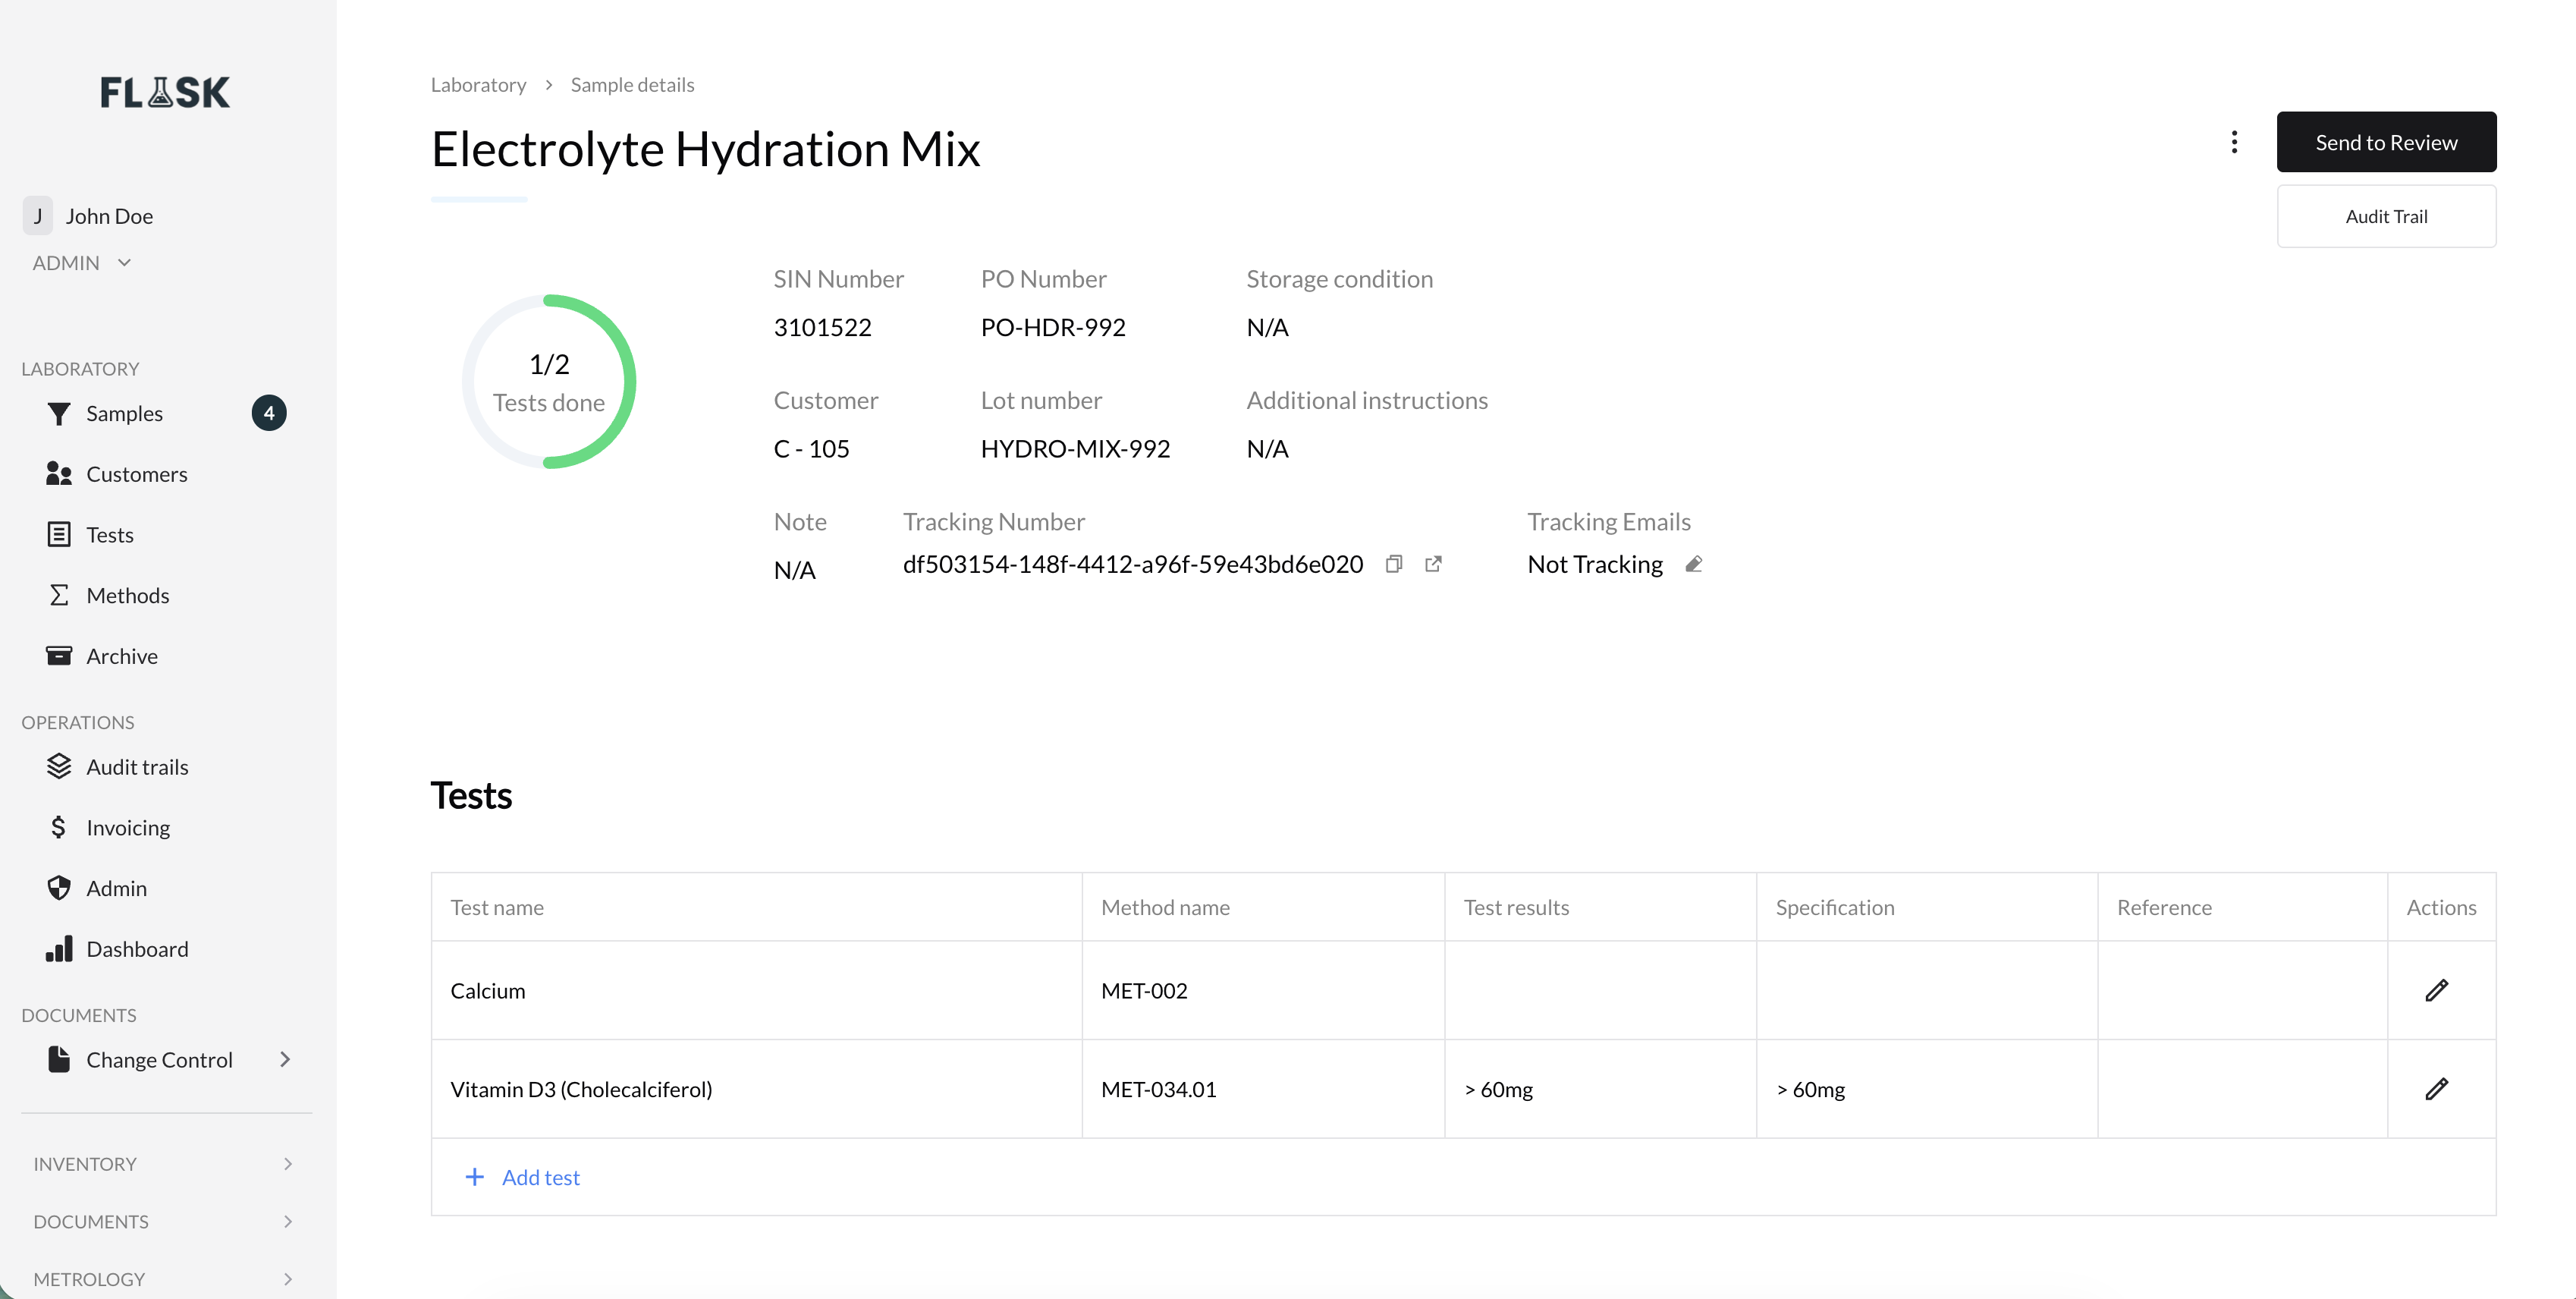Expand the METROLOGY section
The width and height of the screenshot is (2576, 1299).
(287, 1279)
